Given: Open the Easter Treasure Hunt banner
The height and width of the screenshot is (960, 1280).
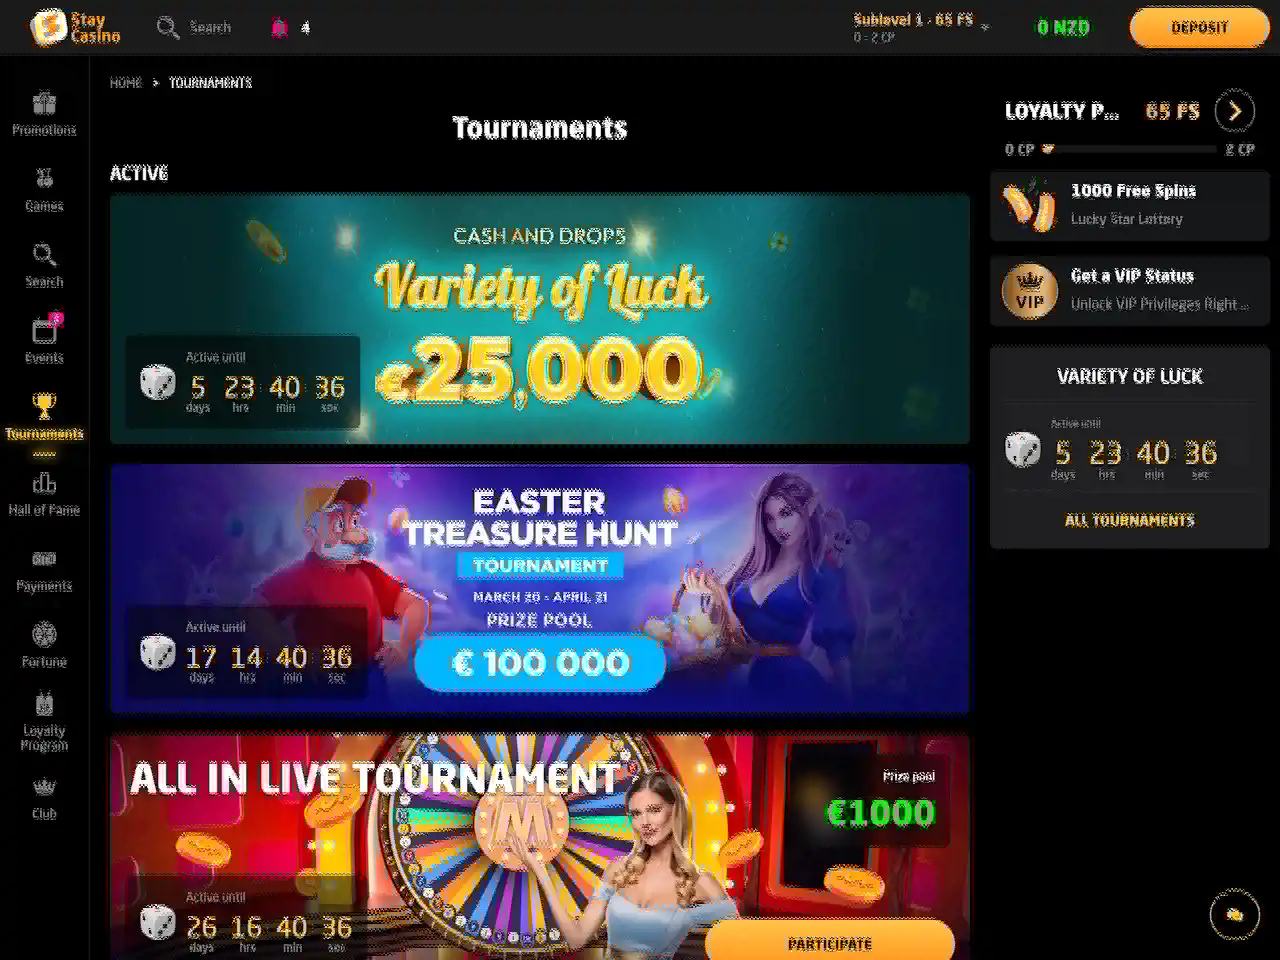Looking at the screenshot, I should click(540, 588).
